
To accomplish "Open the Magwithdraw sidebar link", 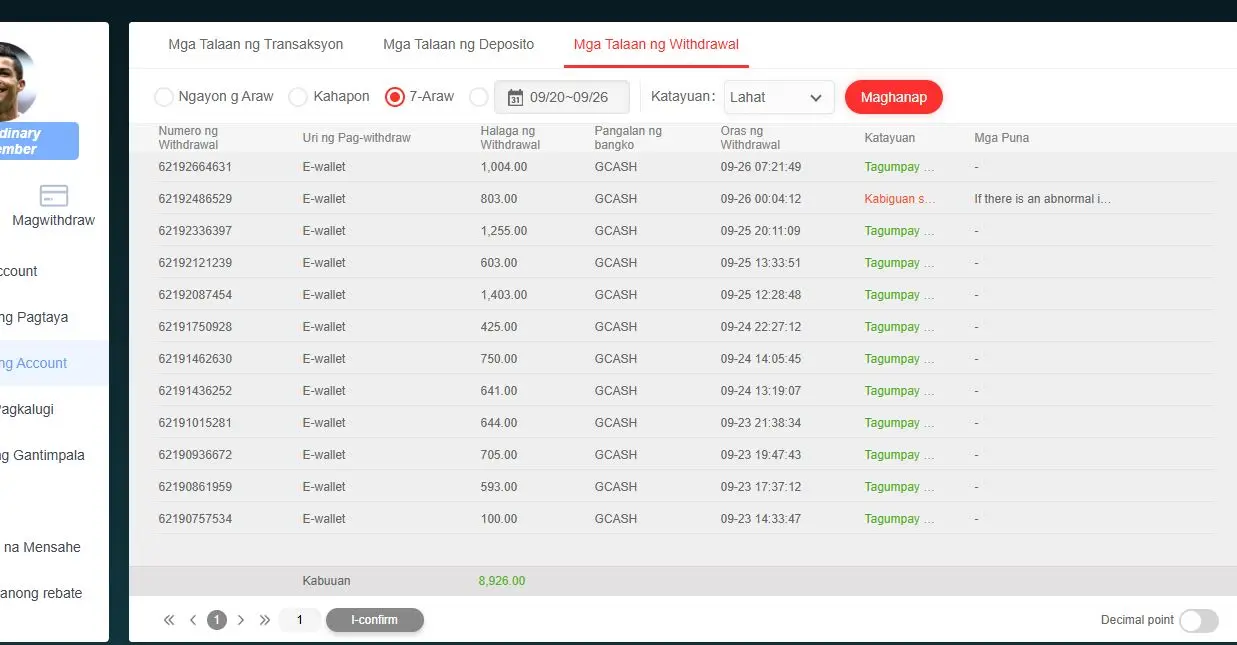I will (54, 220).
